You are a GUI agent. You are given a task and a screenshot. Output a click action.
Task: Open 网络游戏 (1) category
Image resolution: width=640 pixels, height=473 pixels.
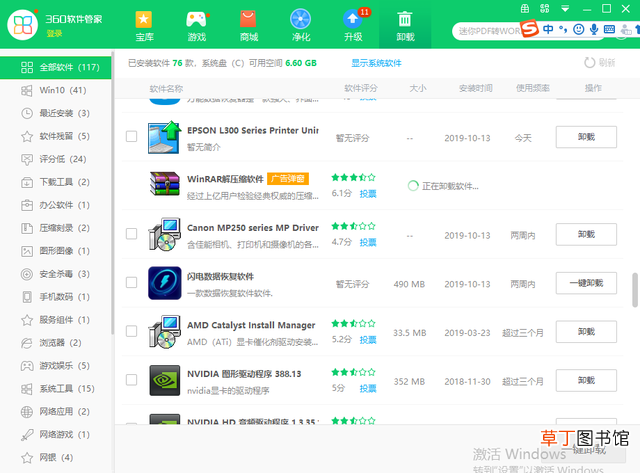[x=56, y=435]
